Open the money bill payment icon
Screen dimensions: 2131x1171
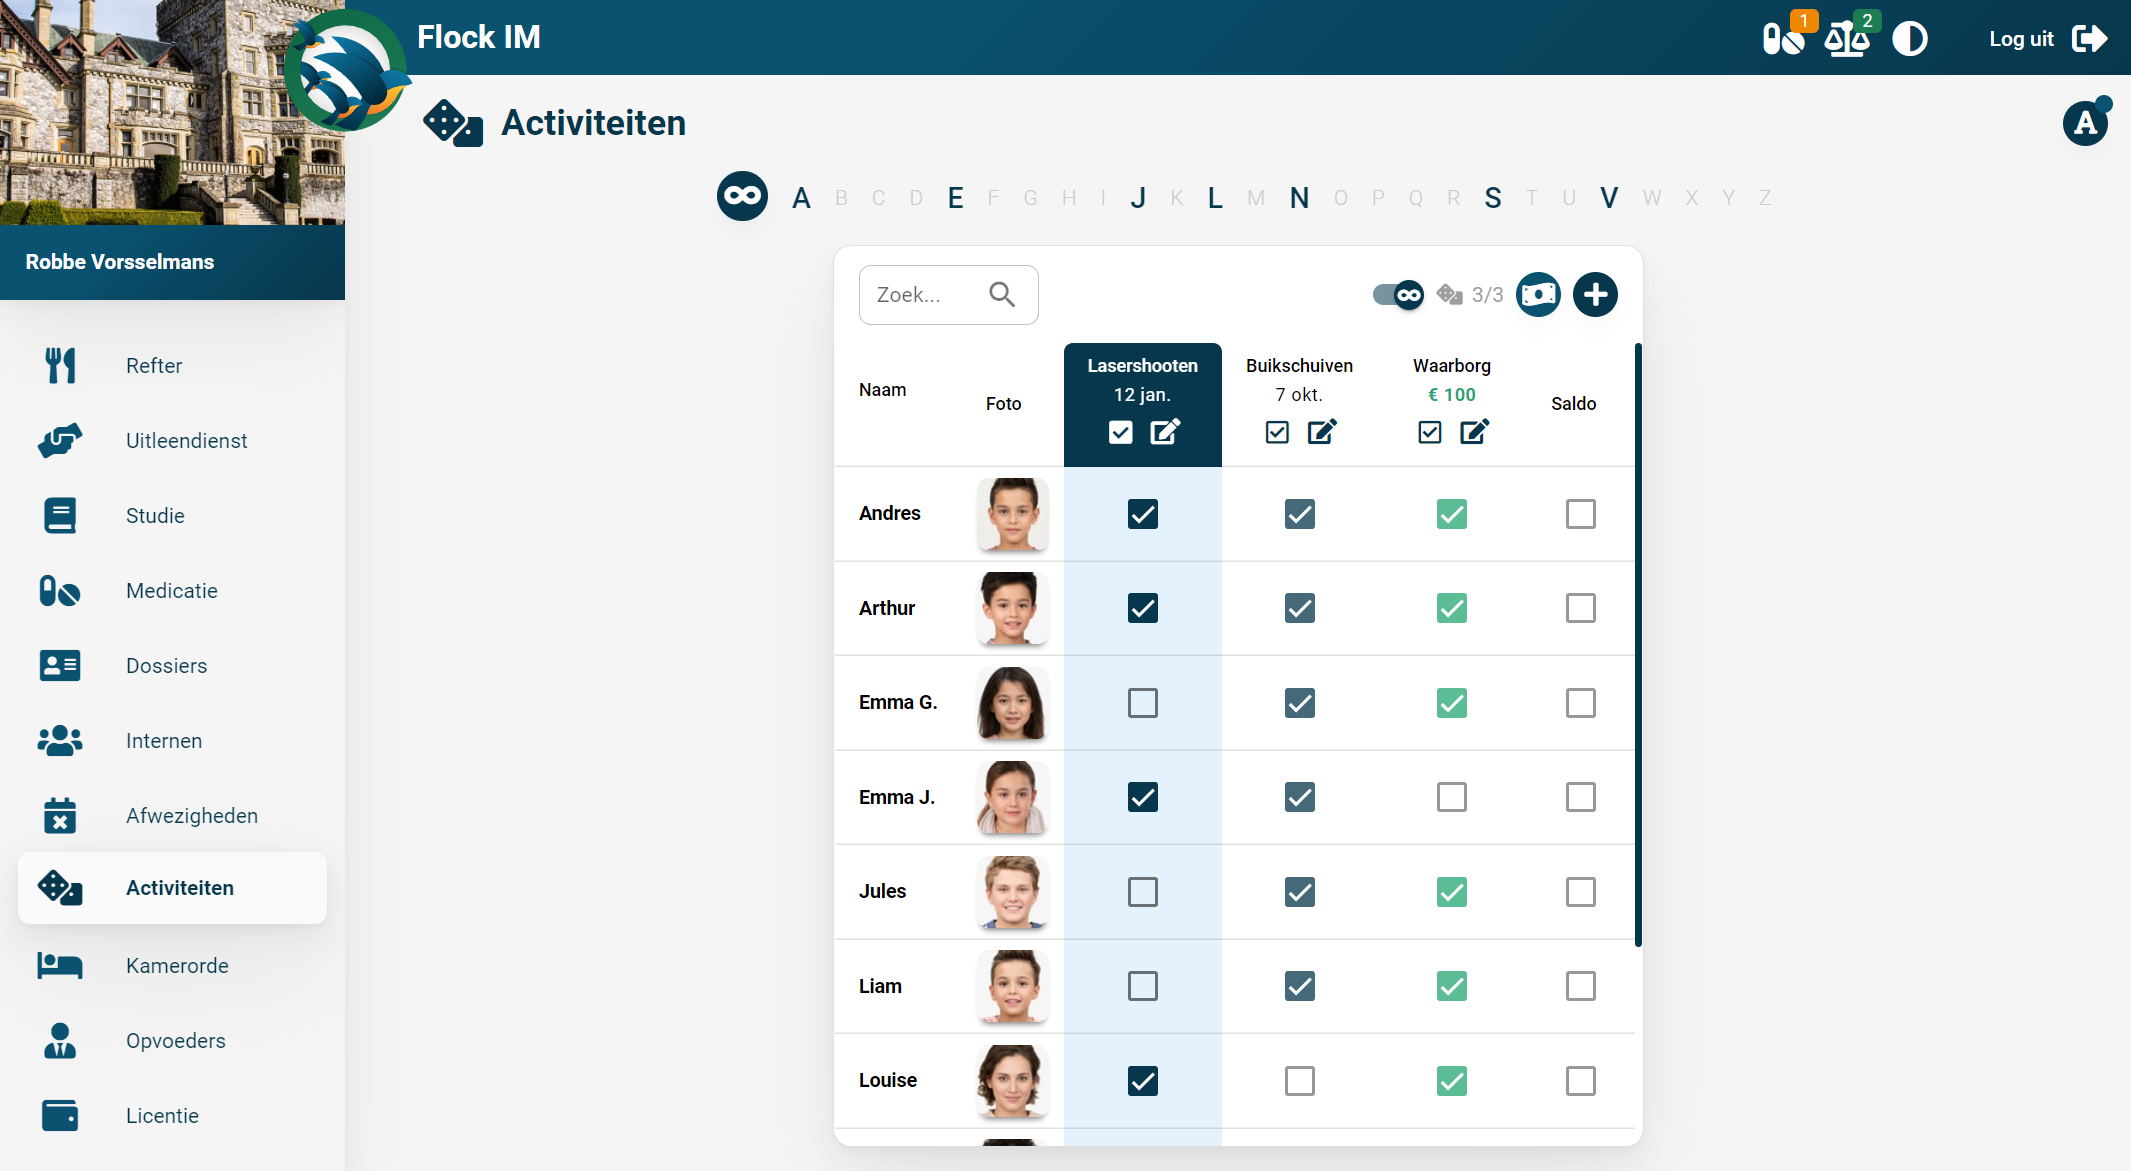pyautogui.click(x=1538, y=295)
